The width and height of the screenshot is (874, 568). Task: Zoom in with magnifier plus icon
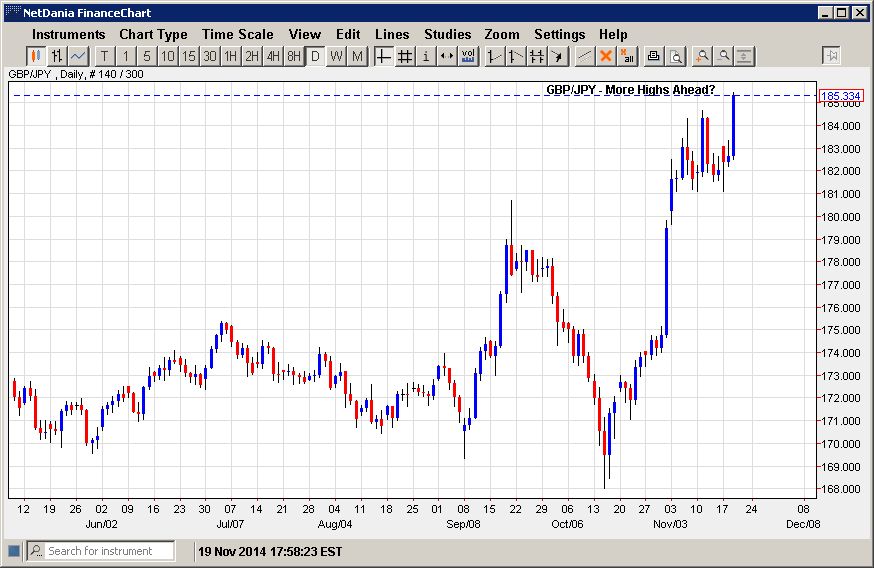coord(702,56)
